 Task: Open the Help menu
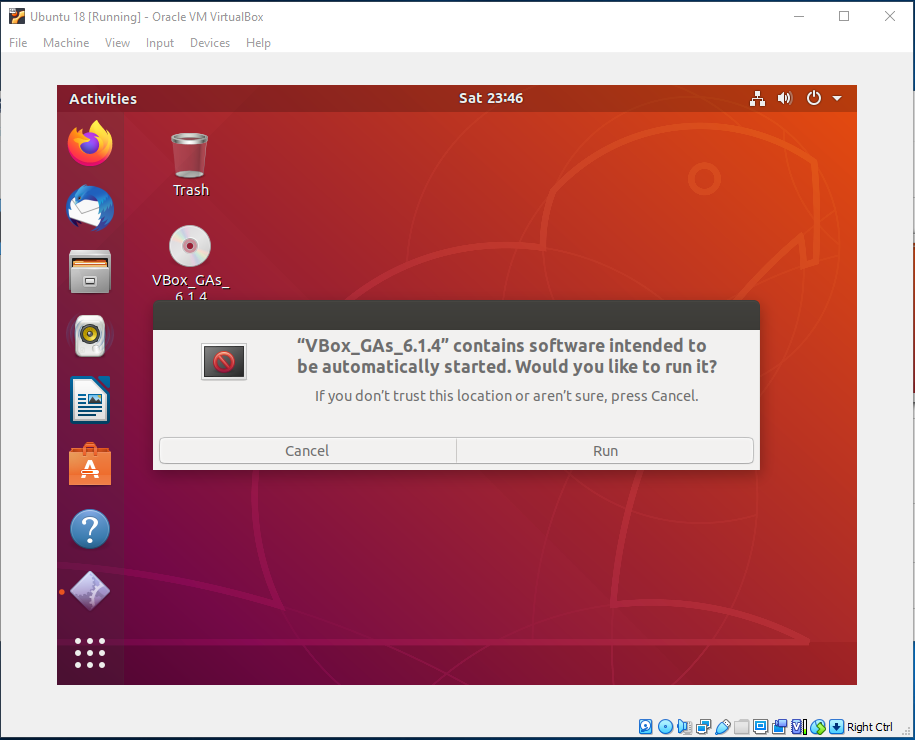pos(258,43)
